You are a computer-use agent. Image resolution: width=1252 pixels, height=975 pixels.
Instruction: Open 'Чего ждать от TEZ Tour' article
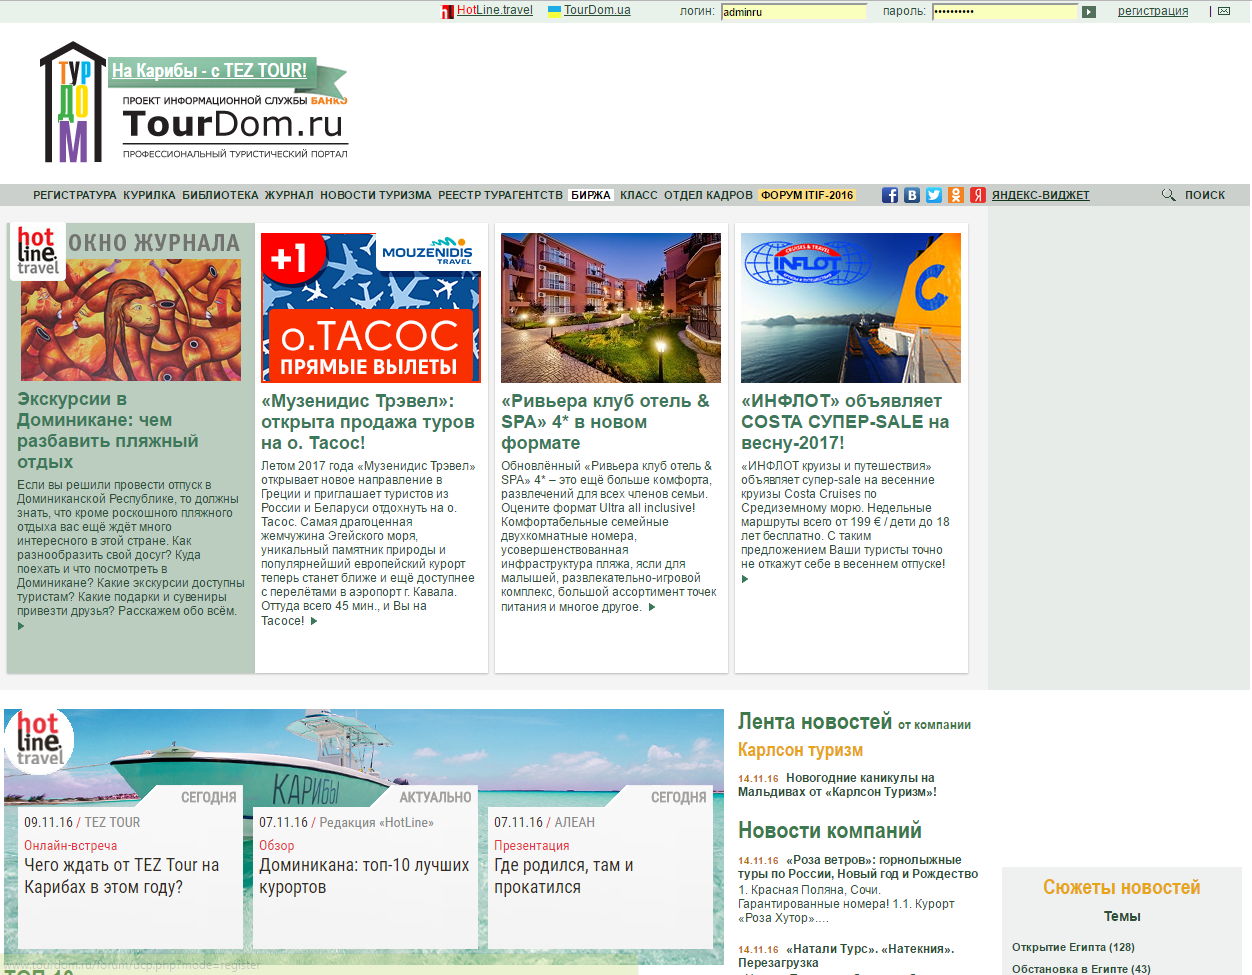[x=122, y=876]
